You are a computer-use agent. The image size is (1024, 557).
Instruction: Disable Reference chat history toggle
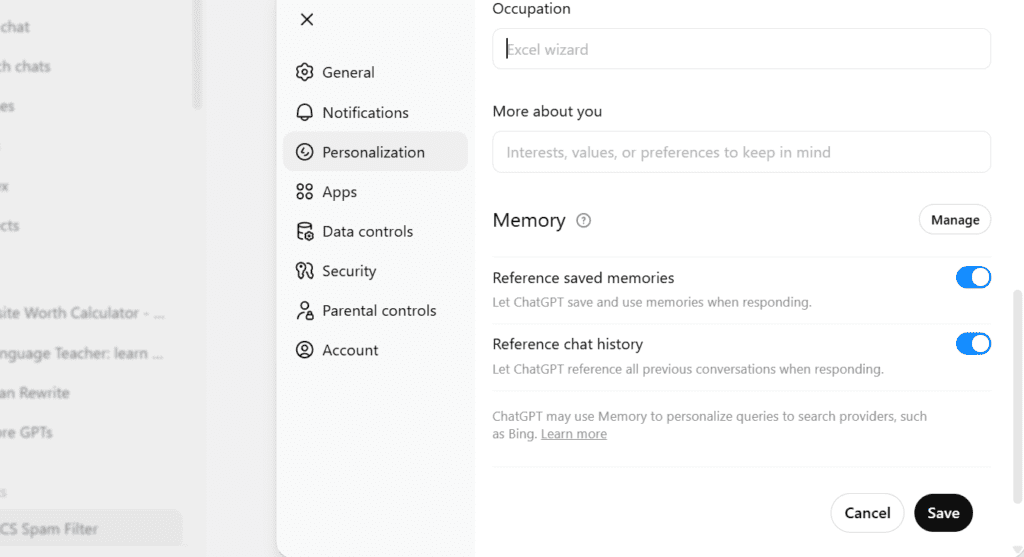(x=973, y=343)
